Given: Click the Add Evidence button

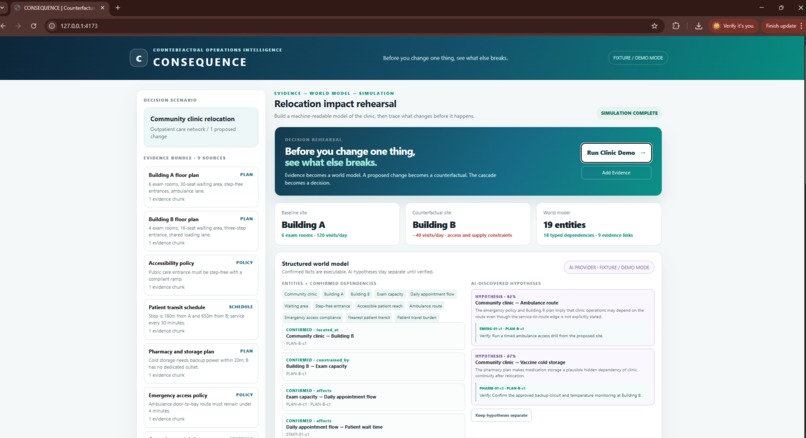Looking at the screenshot, I should click(616, 173).
